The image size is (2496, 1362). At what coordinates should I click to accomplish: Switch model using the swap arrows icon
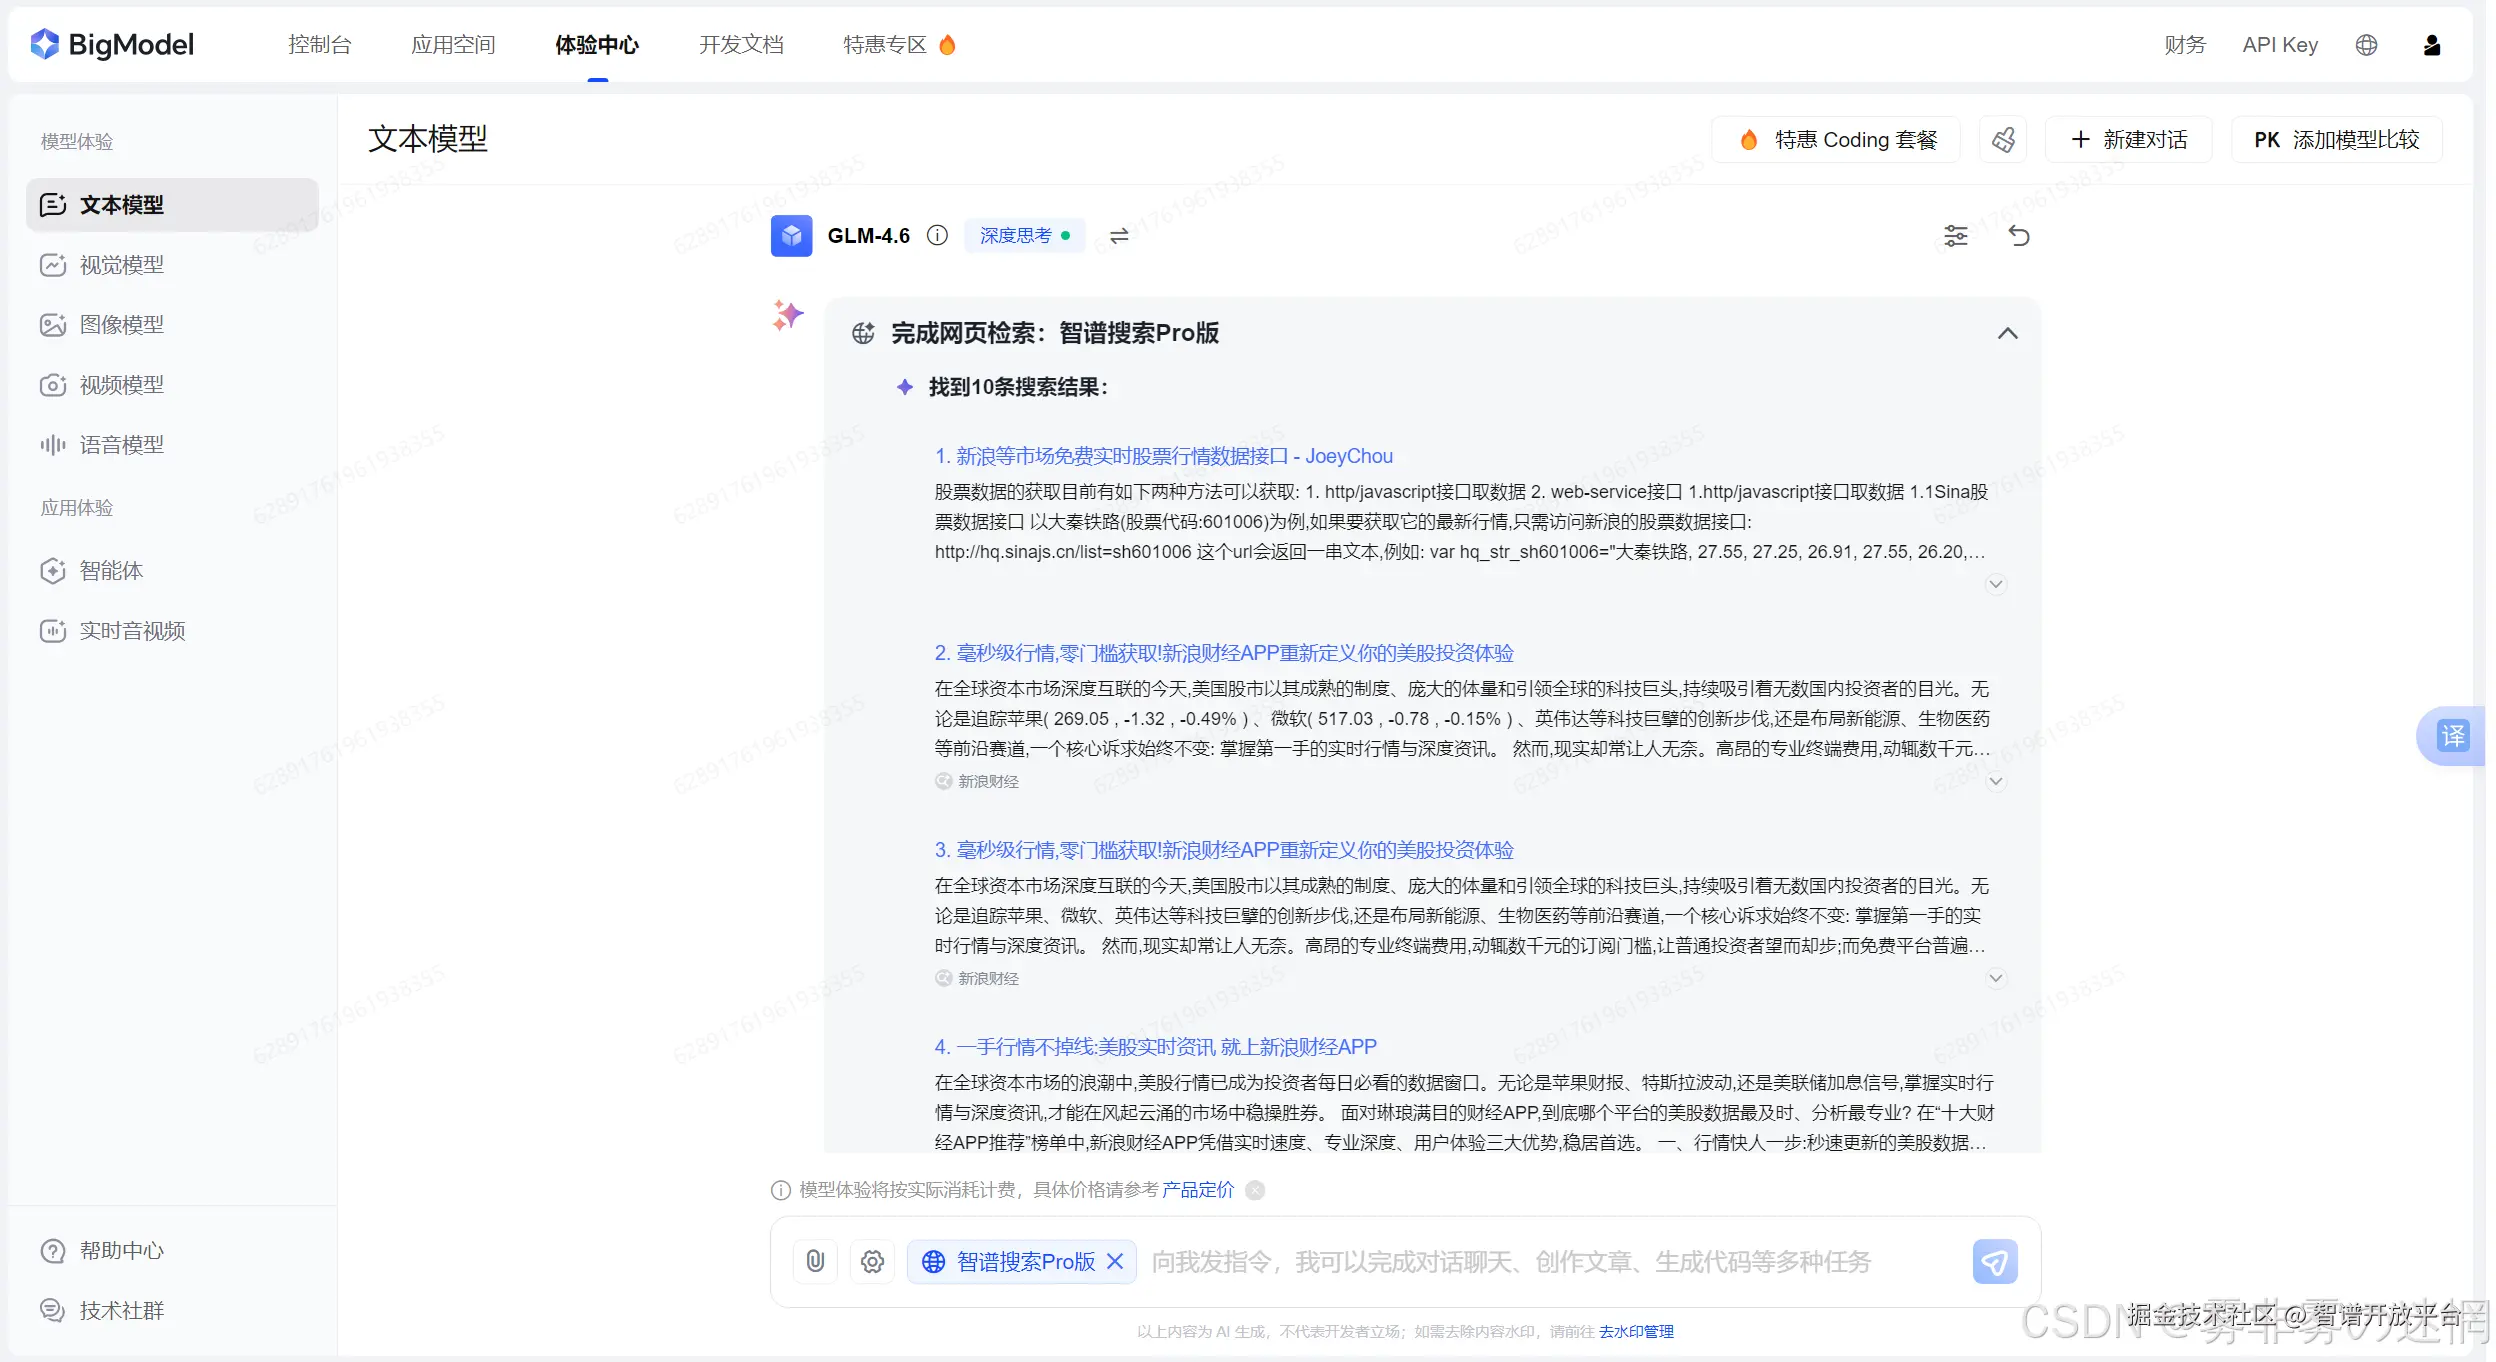click(1119, 236)
